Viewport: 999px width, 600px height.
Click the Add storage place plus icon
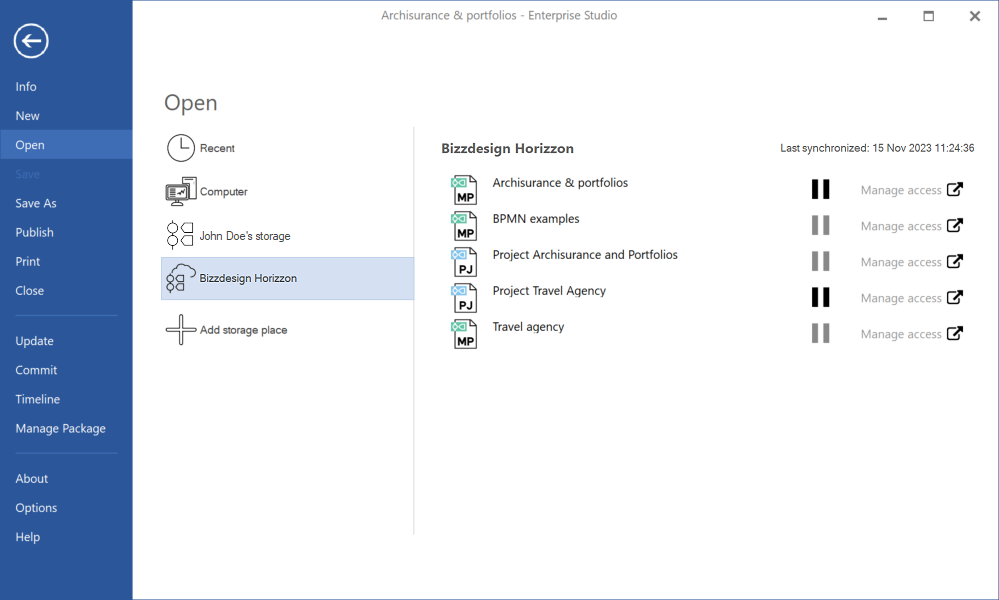[x=180, y=330]
